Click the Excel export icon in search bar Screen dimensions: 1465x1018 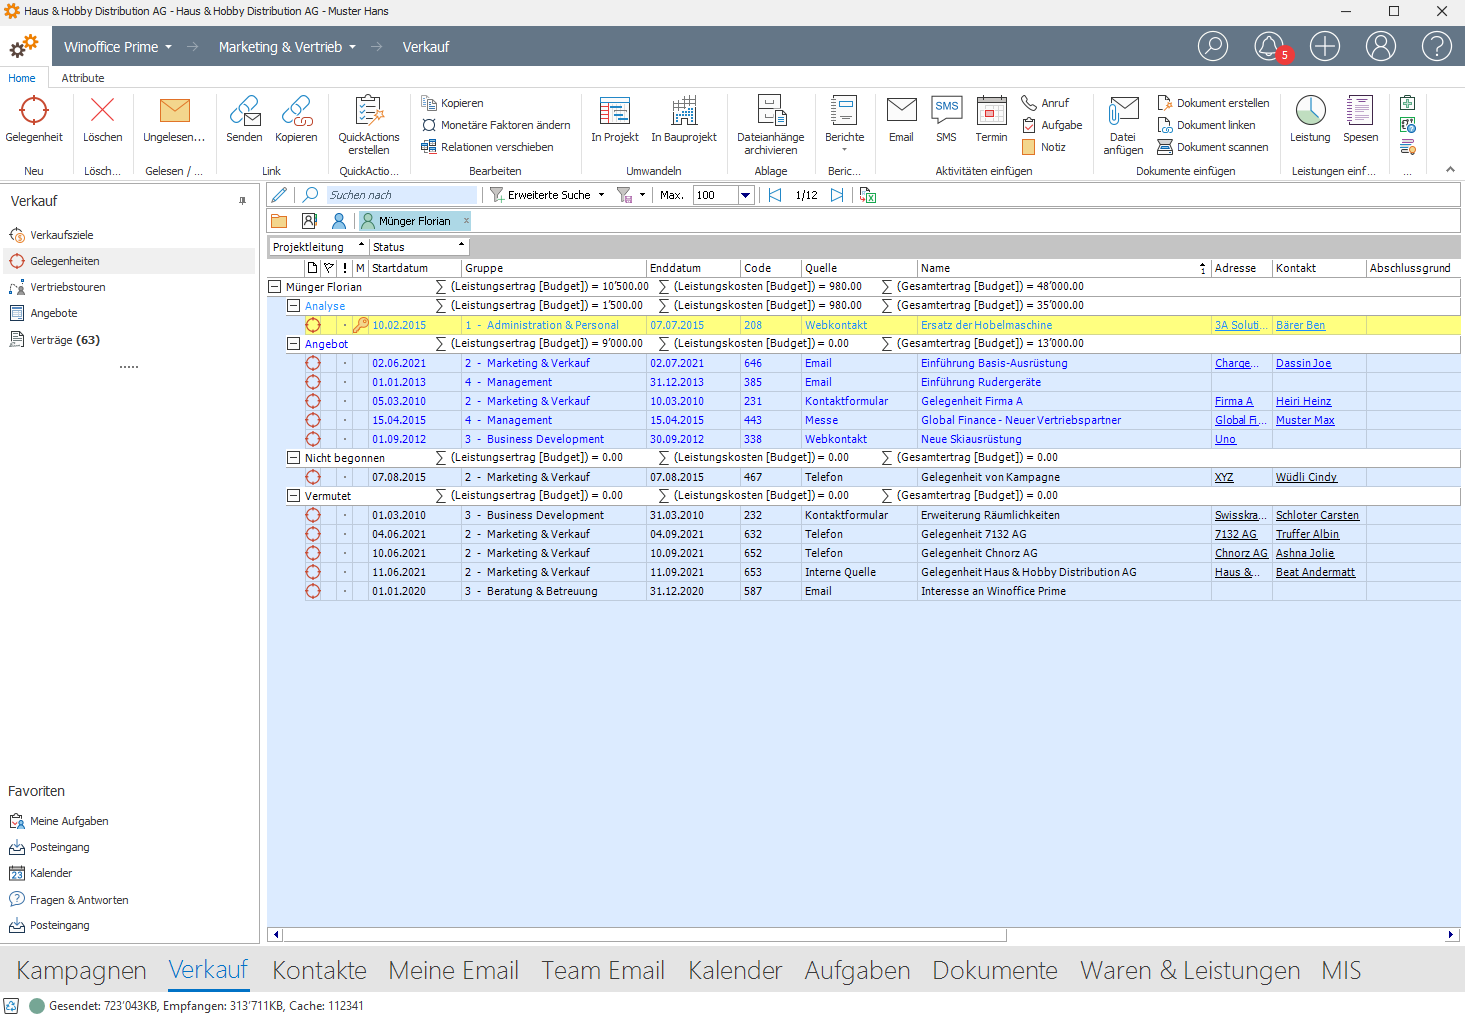[867, 195]
